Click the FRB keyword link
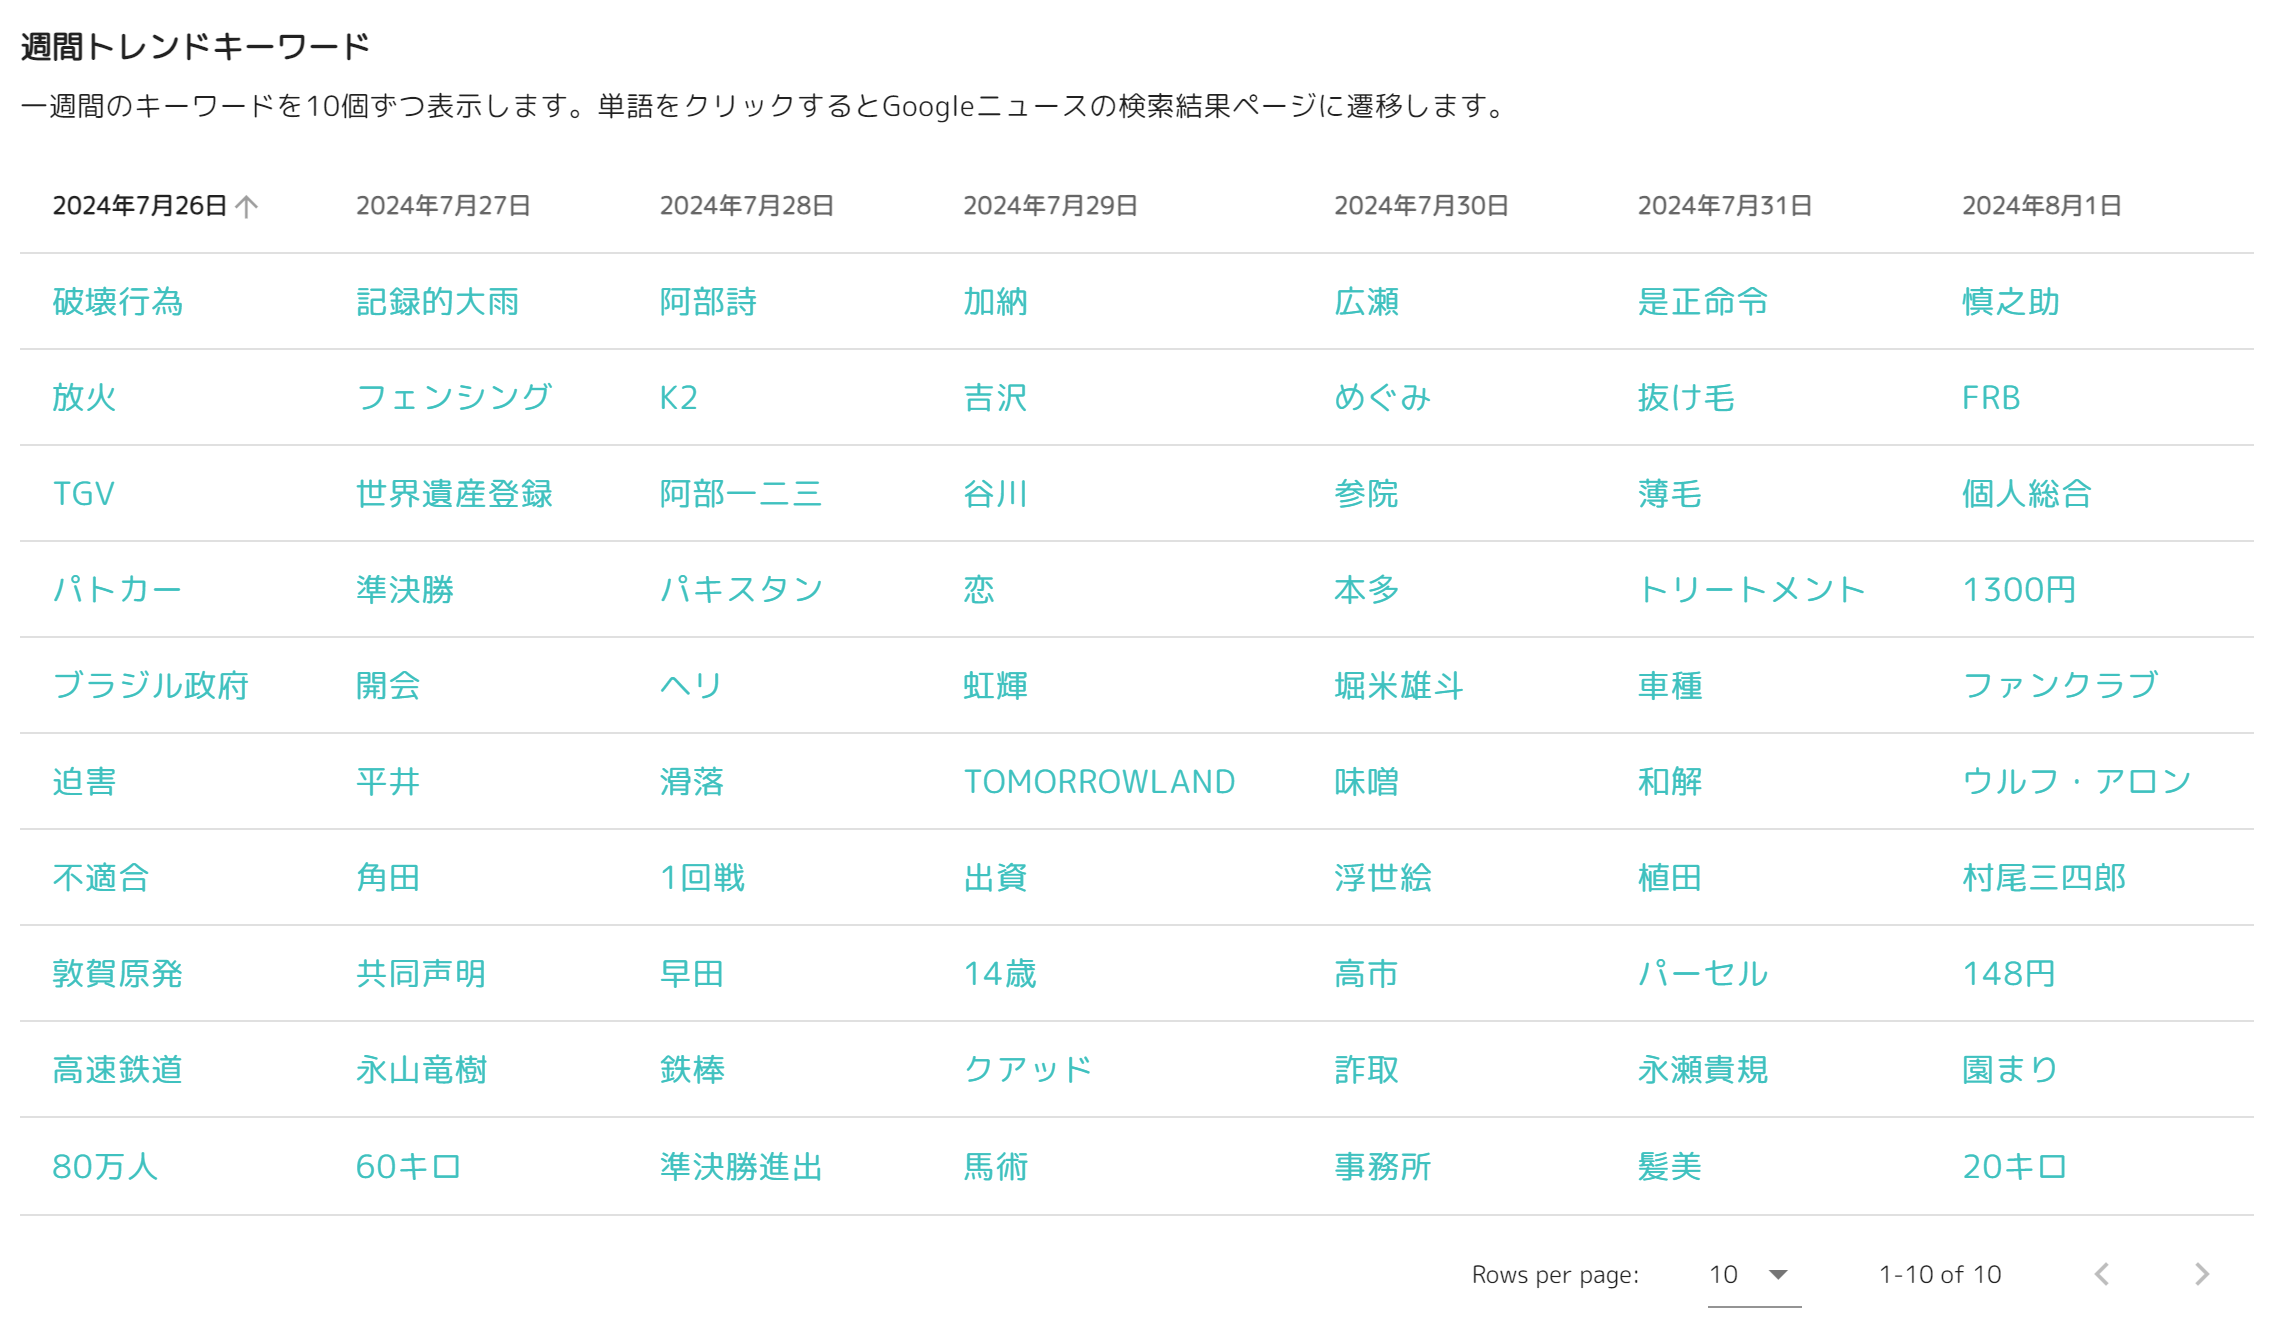Image resolution: width=2275 pixels, height=1341 pixels. click(x=1991, y=398)
